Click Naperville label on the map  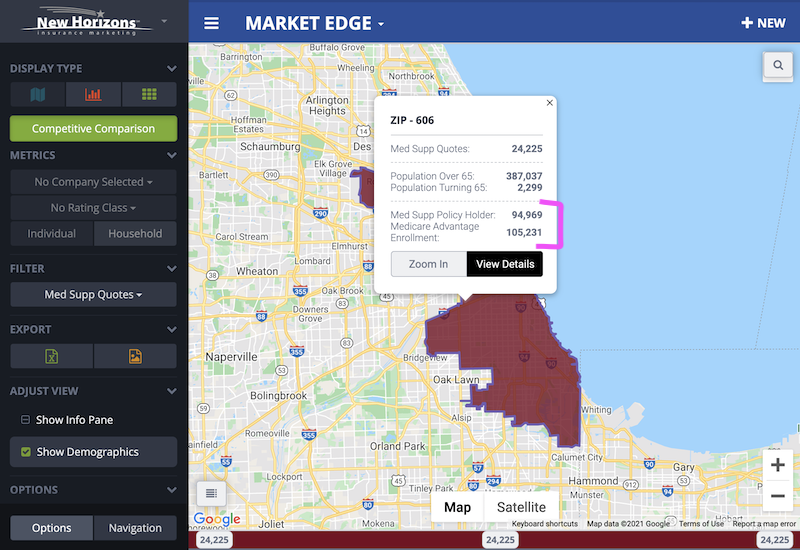231,357
